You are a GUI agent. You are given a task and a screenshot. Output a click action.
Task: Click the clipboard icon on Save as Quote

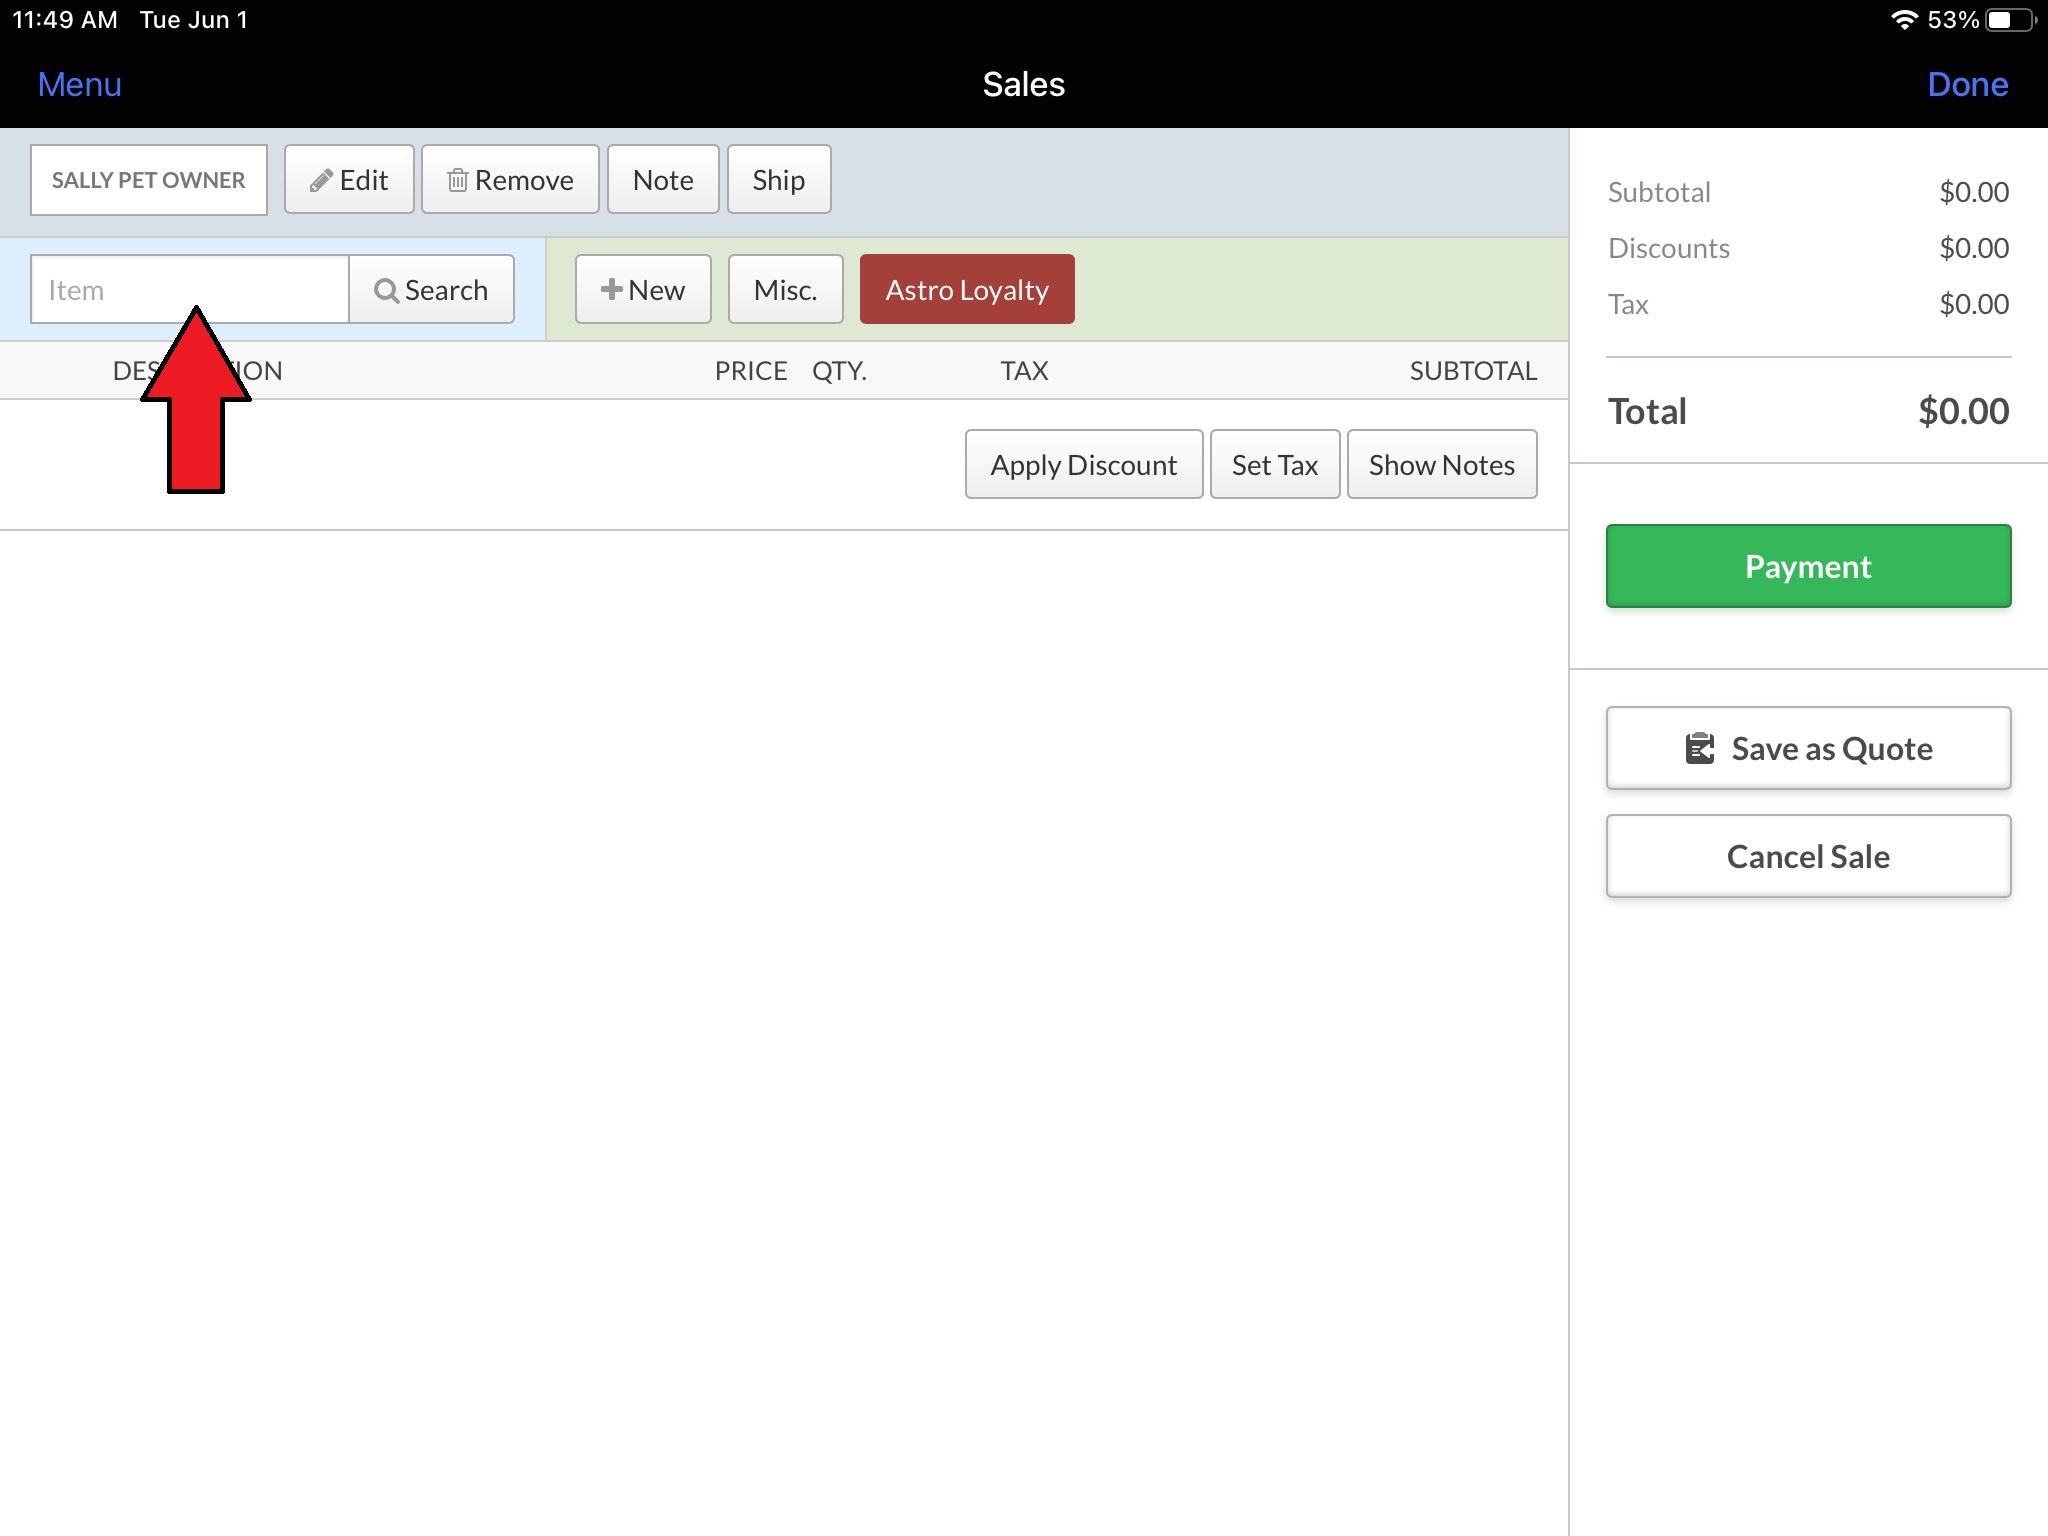coord(1699,749)
